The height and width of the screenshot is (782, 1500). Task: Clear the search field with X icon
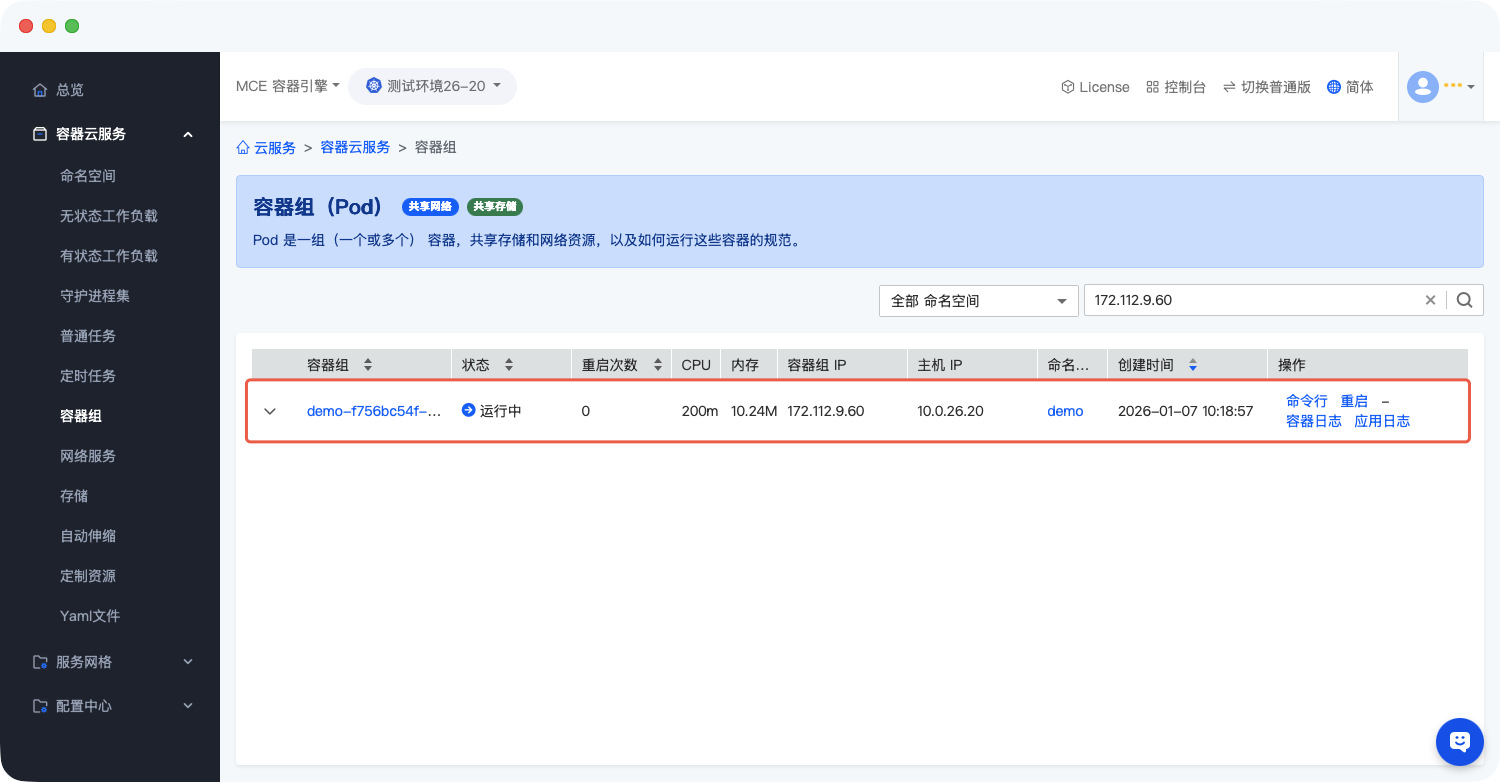1430,300
